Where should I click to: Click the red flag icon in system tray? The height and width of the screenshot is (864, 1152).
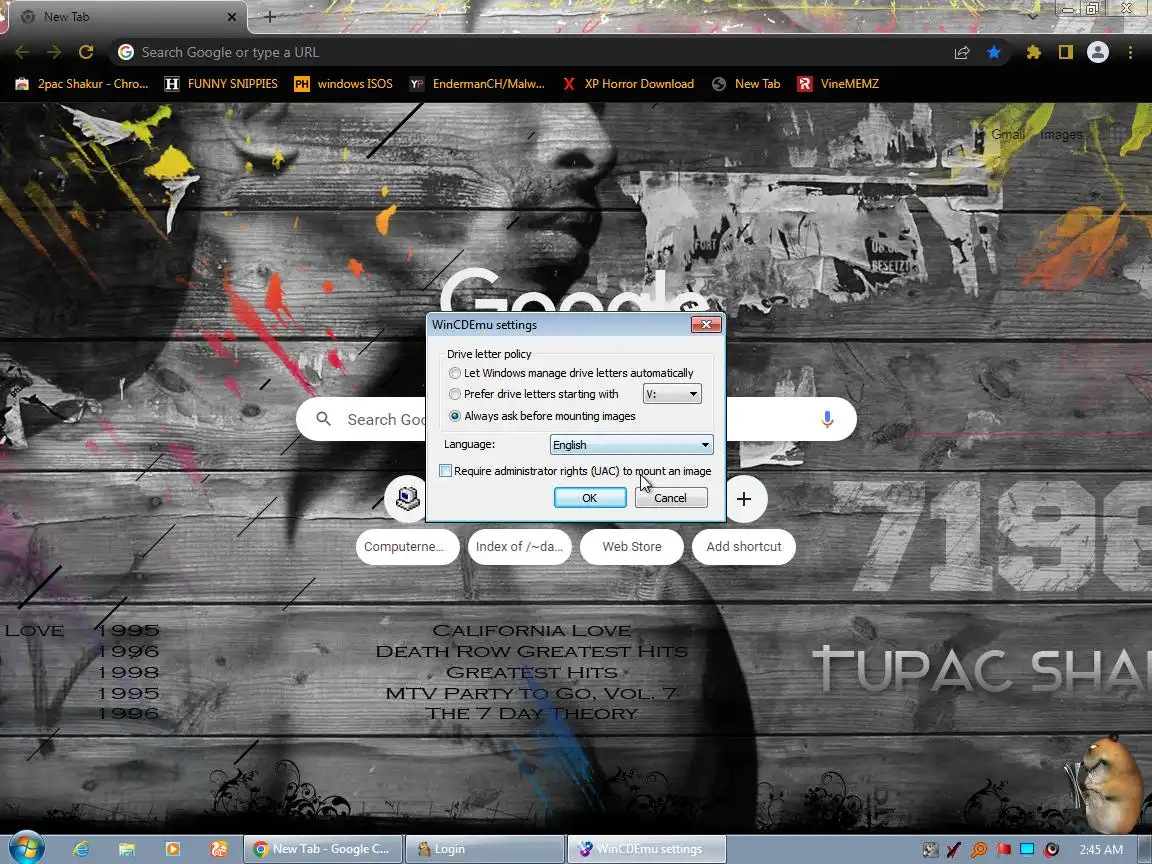(1003, 849)
